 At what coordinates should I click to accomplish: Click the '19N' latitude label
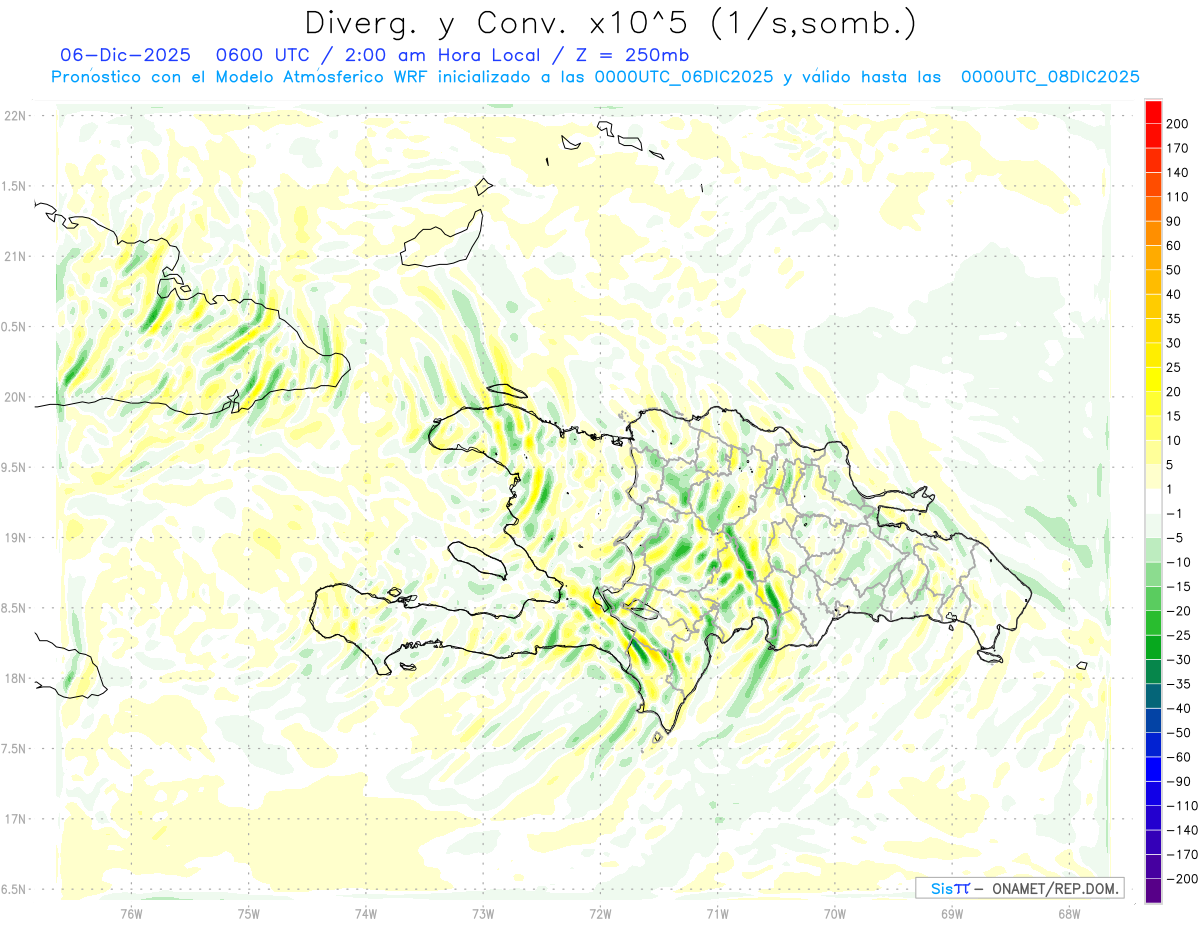(15, 538)
